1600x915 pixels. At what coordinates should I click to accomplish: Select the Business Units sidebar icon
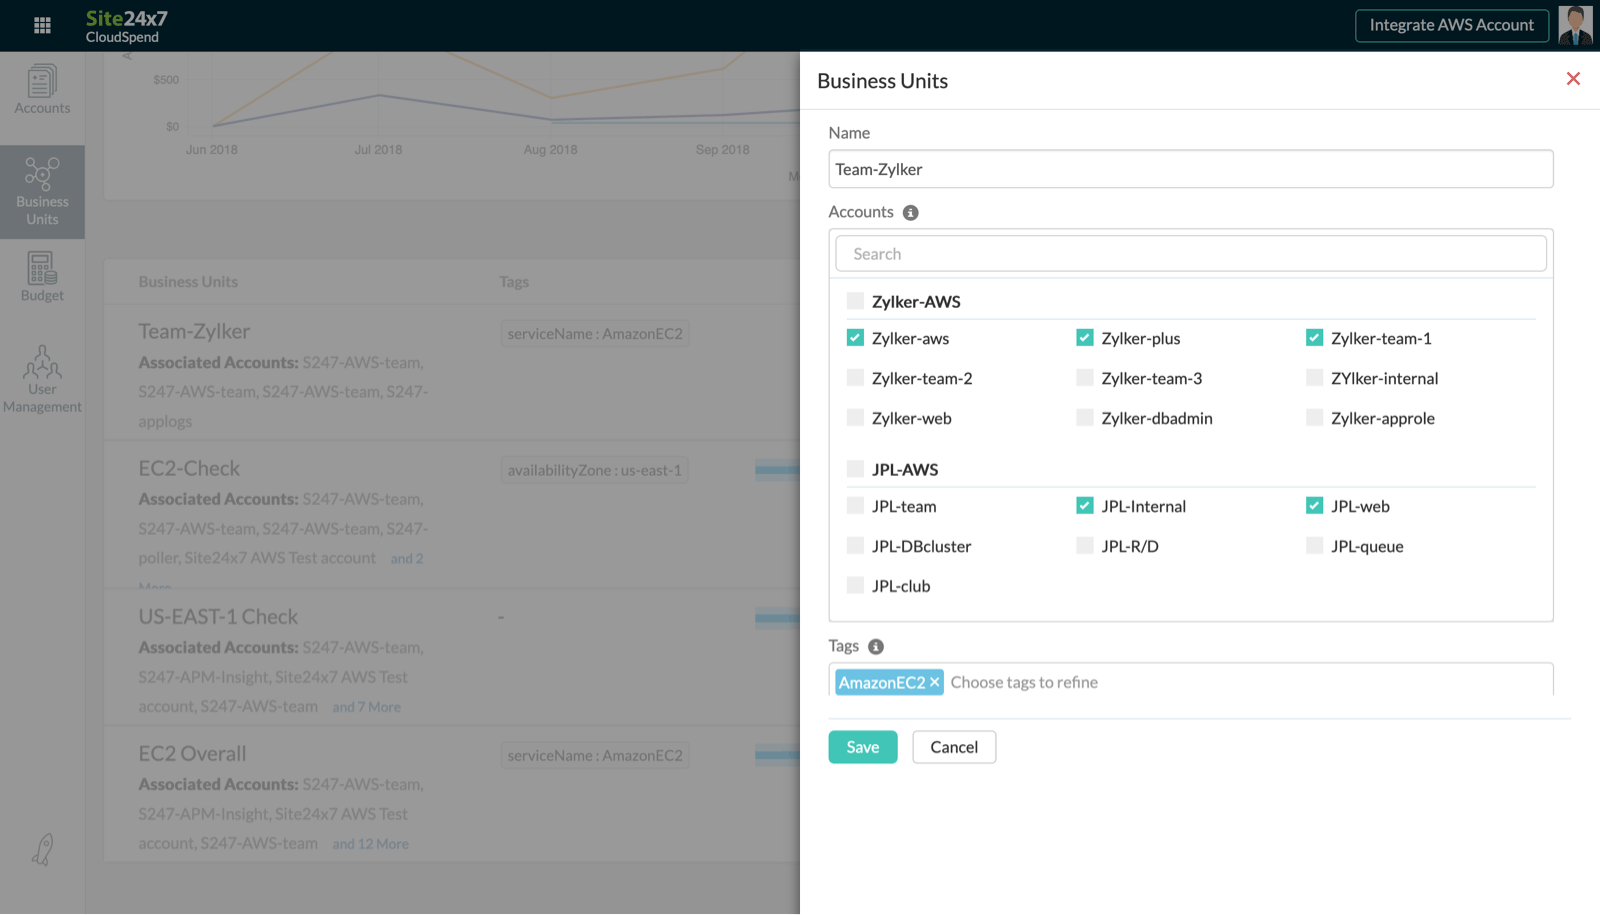[42, 192]
